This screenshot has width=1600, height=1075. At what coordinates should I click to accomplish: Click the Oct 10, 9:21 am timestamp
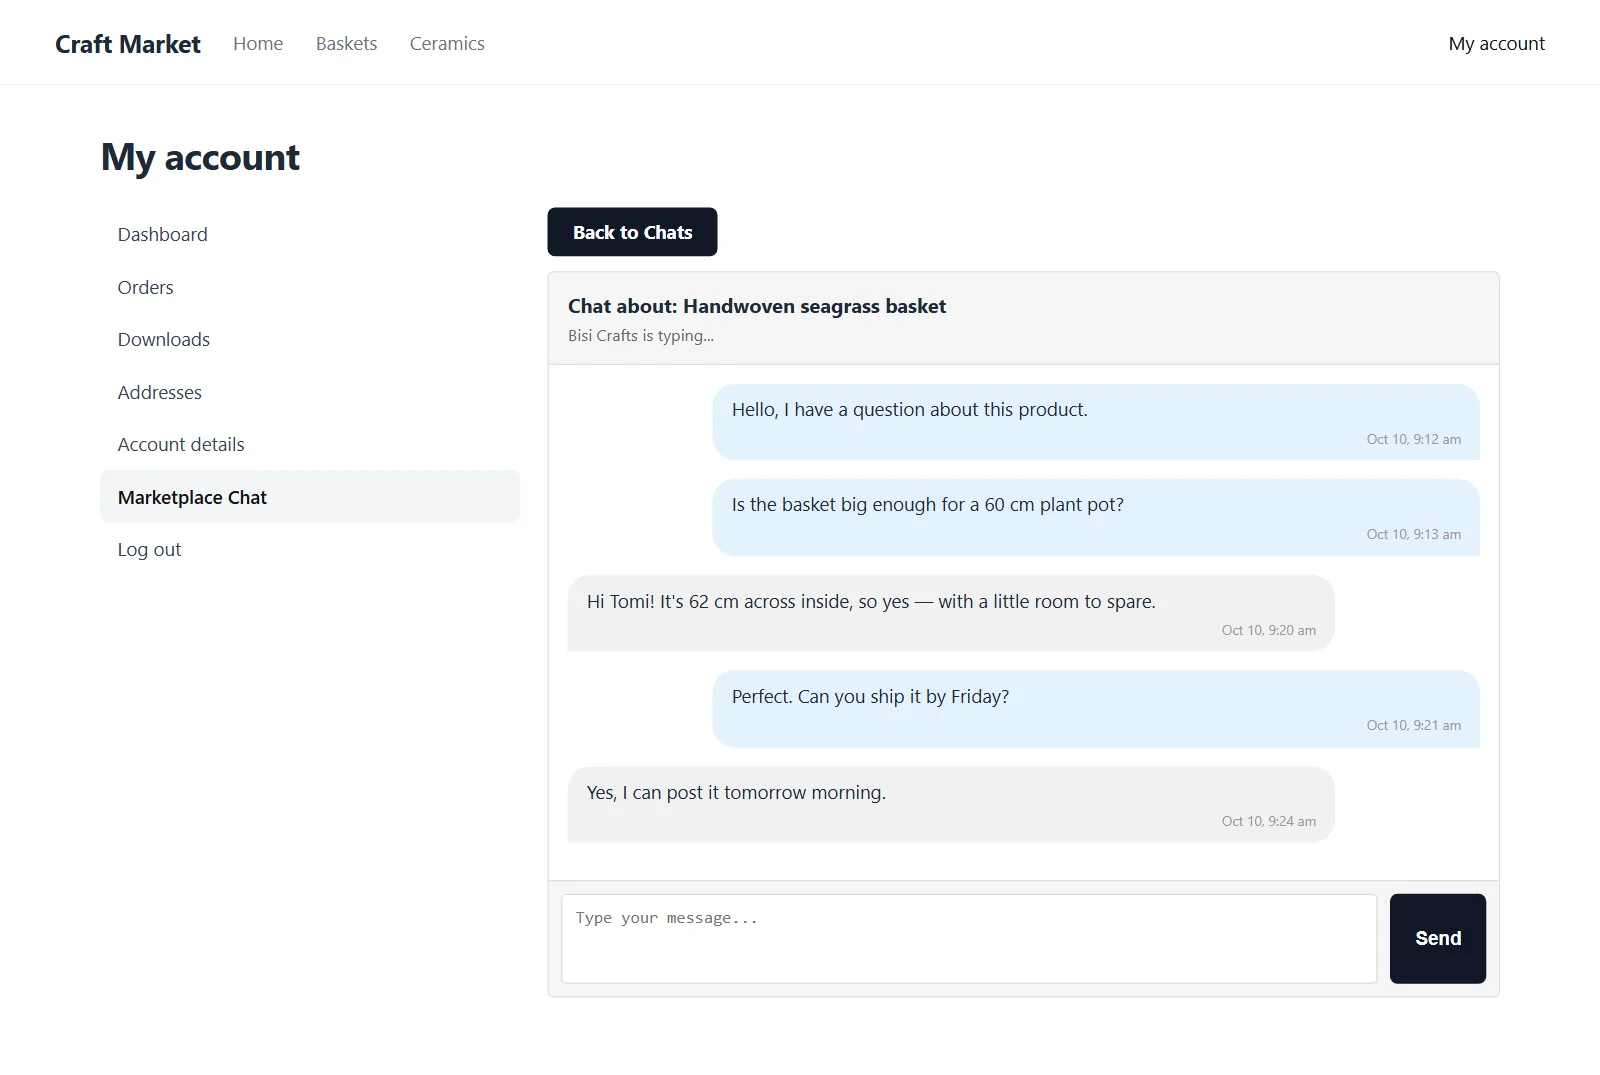pos(1413,725)
